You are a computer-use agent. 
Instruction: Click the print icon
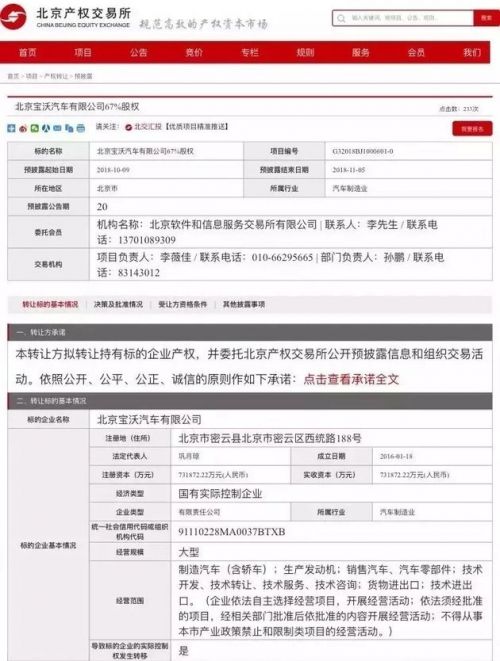click(x=81, y=128)
